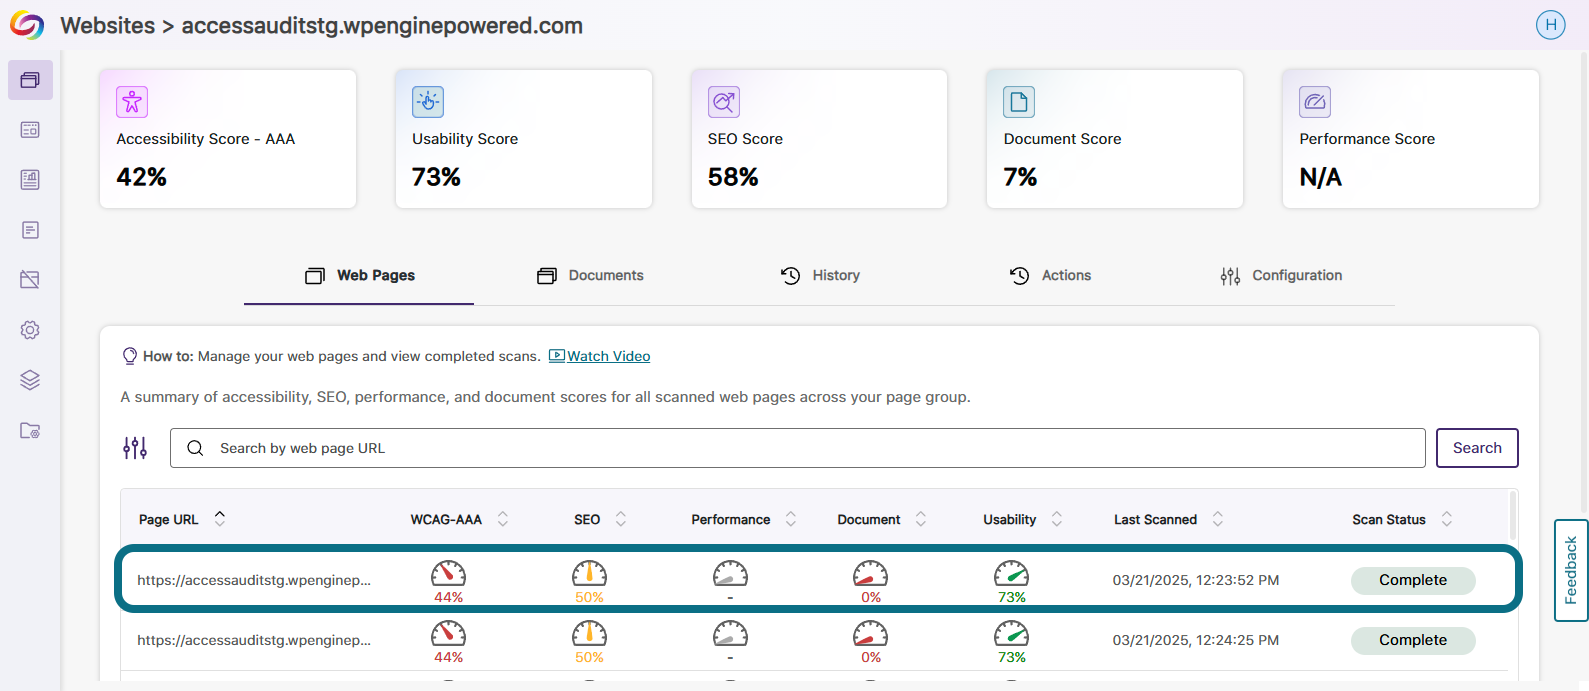Click the SEO Score target icon
Image resolution: width=1589 pixels, height=691 pixels.
[724, 102]
